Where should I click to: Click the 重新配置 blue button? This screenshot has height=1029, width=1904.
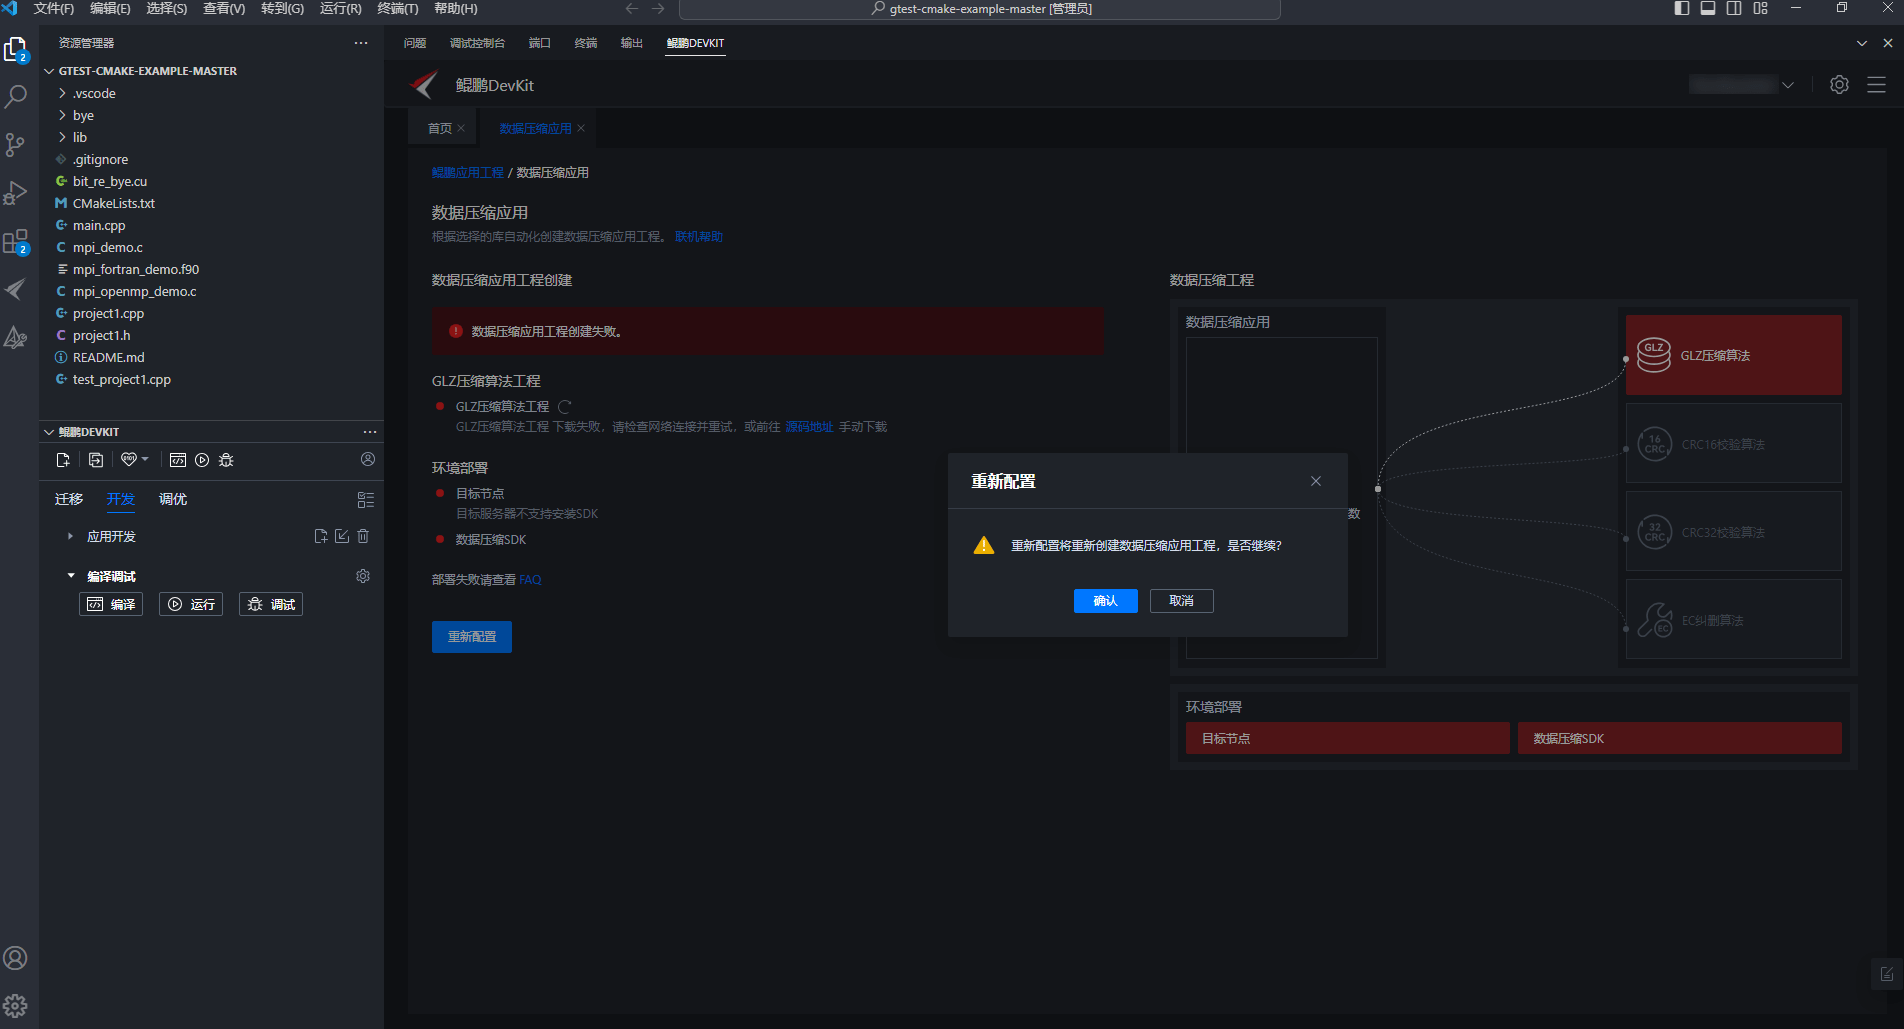tap(472, 637)
